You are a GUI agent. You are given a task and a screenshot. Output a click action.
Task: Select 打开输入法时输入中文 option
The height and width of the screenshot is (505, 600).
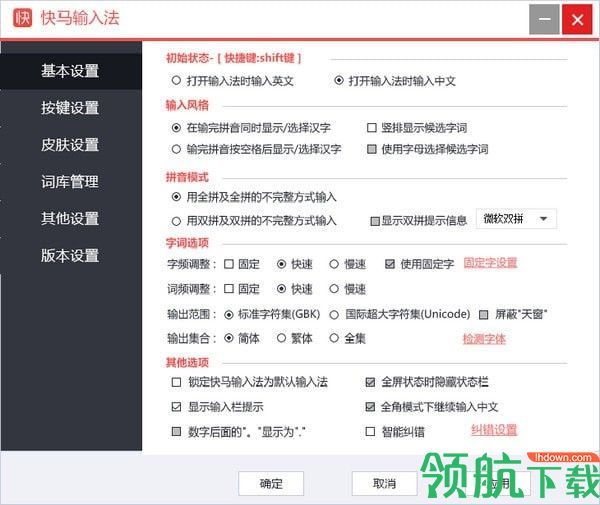pos(339,81)
